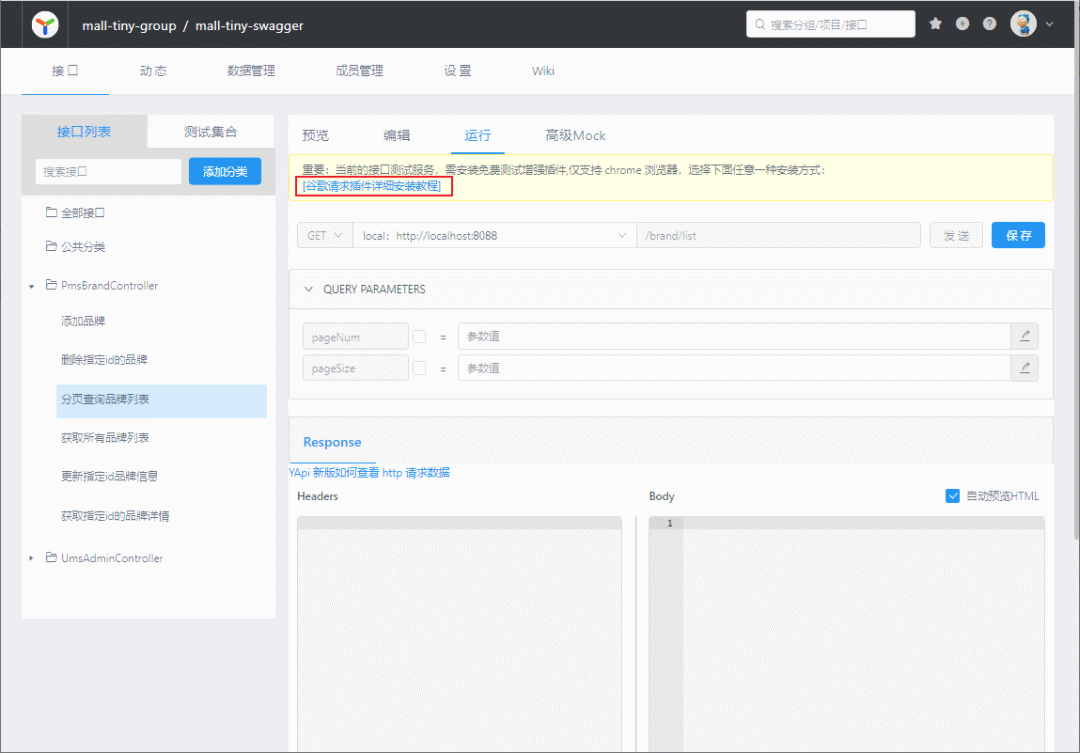Select the 测试集合 sidebar tab
Viewport: 1080px width, 753px height.
pyautogui.click(x=211, y=132)
